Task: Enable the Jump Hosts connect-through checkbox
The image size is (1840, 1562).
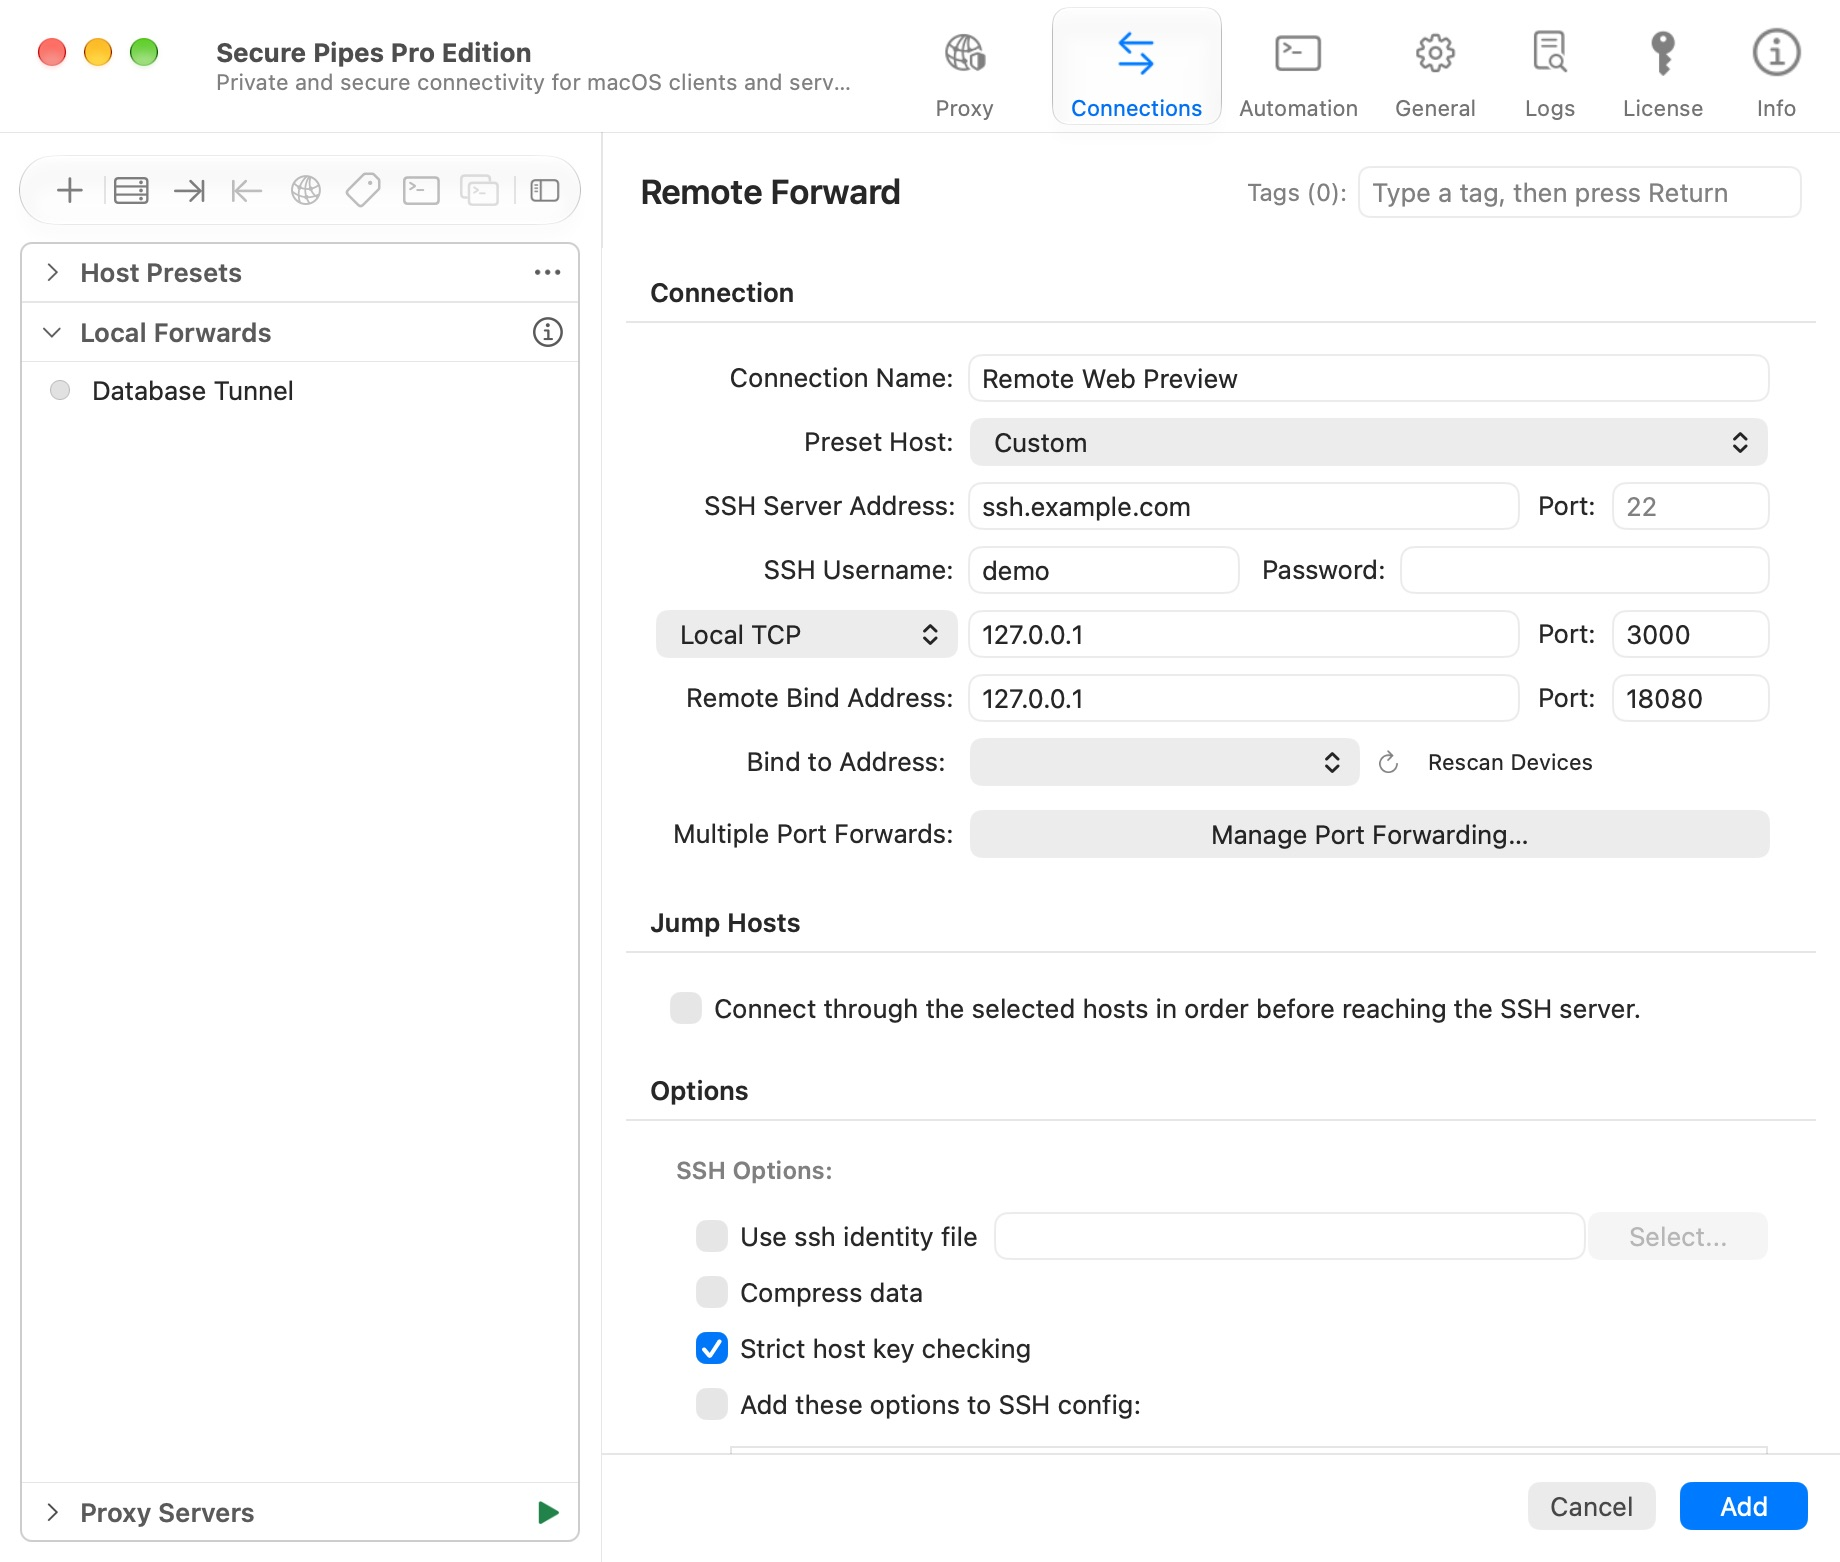Action: click(x=686, y=1008)
